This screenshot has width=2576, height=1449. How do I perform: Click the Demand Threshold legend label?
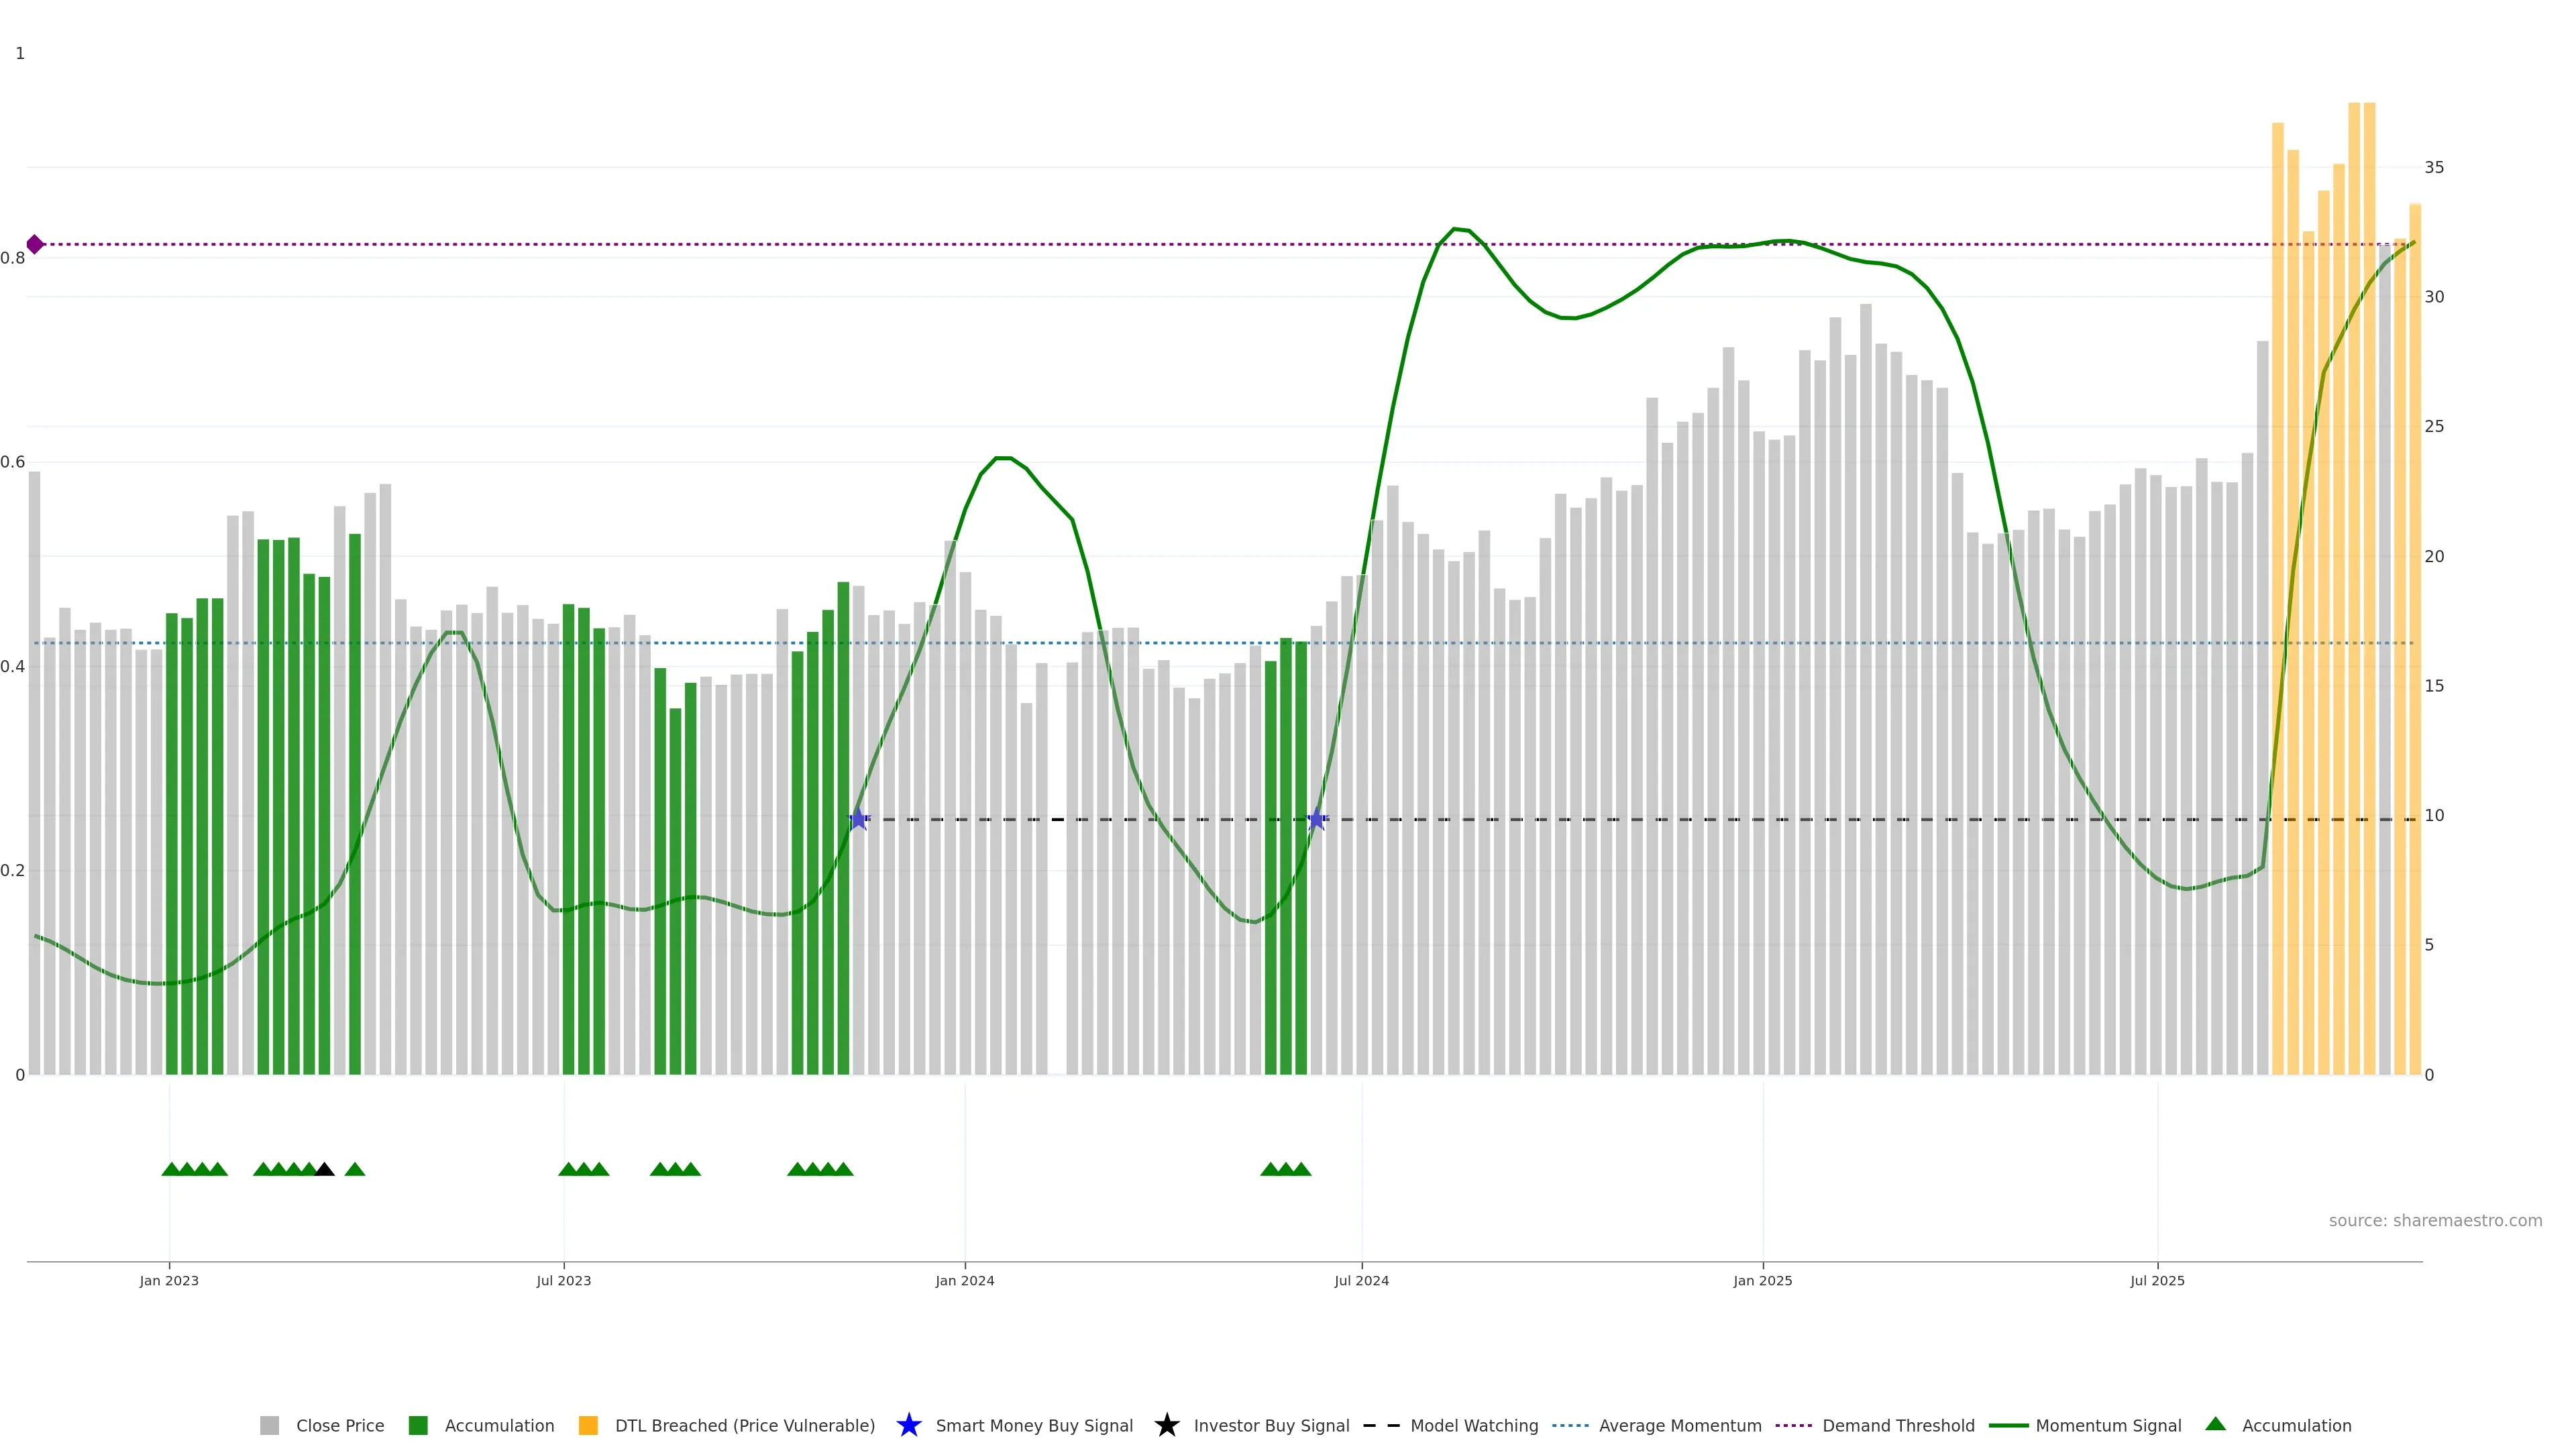[x=1898, y=1425]
